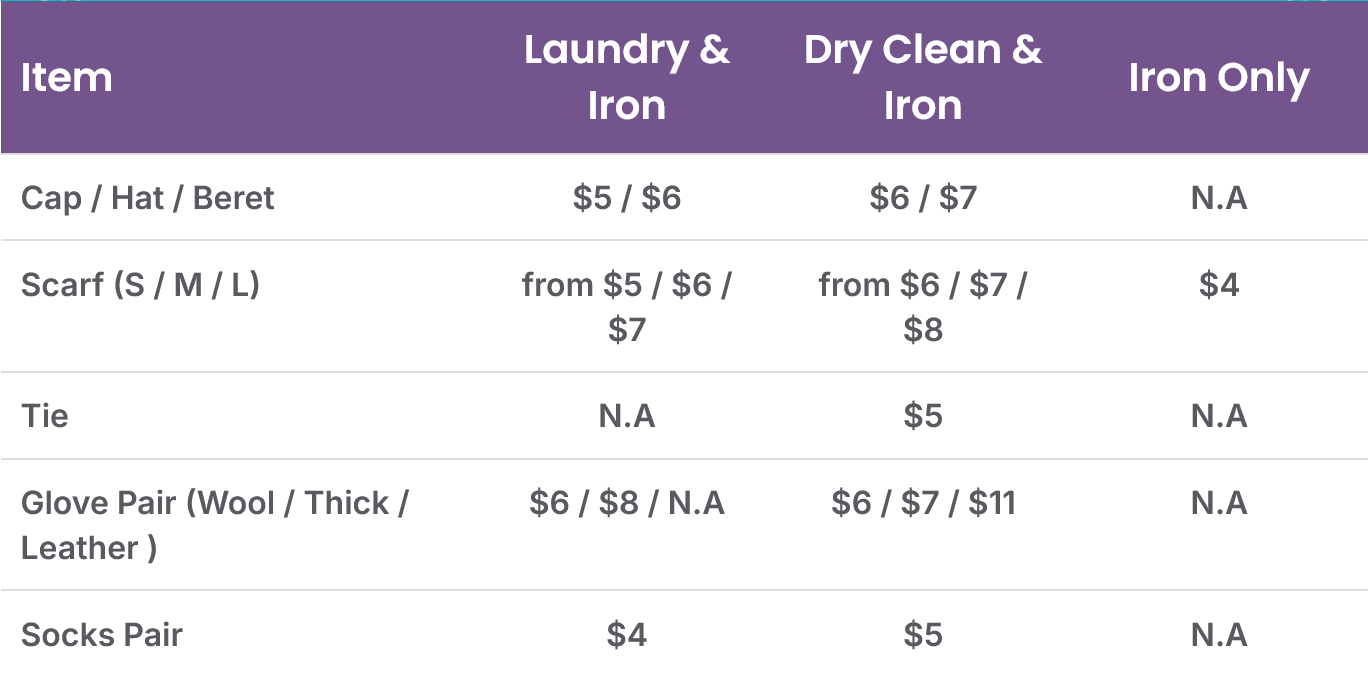Click the $4 socks laundry price
The image size is (1368, 676).
point(626,635)
